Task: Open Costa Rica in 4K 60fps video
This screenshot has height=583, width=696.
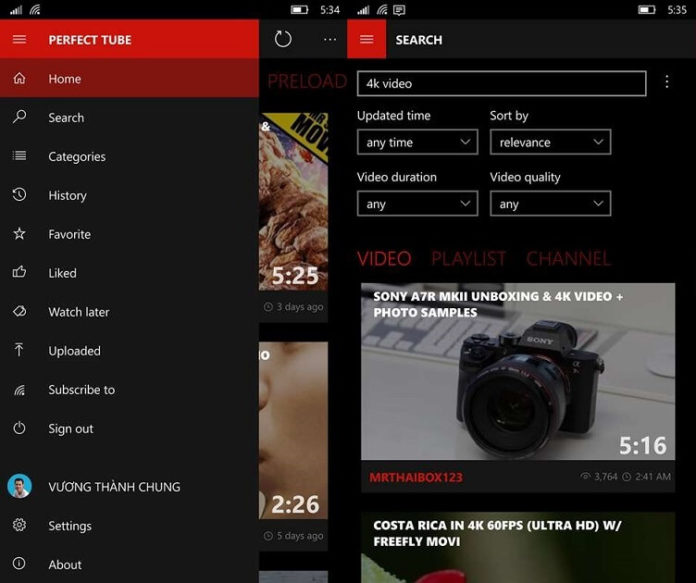Action: 518,547
